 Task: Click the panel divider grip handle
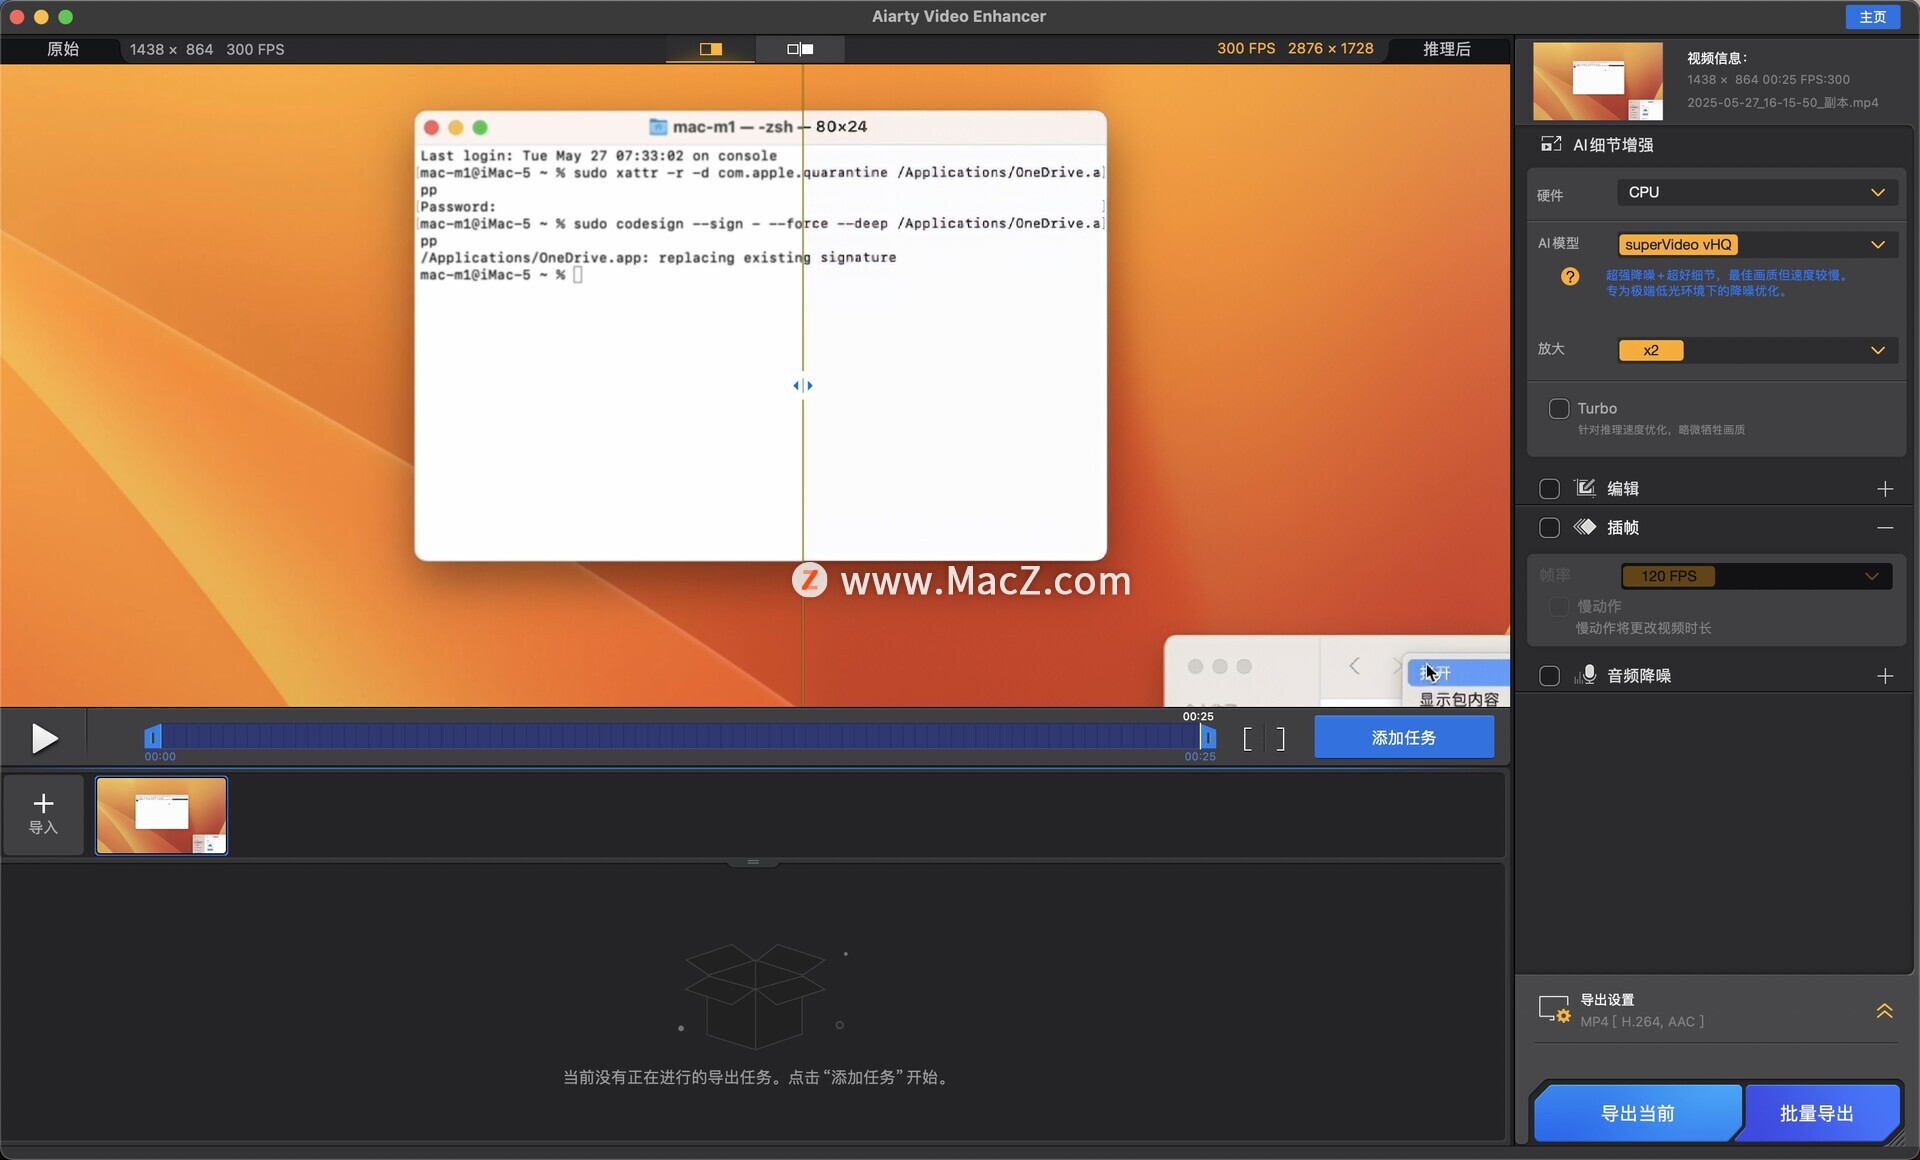point(753,862)
